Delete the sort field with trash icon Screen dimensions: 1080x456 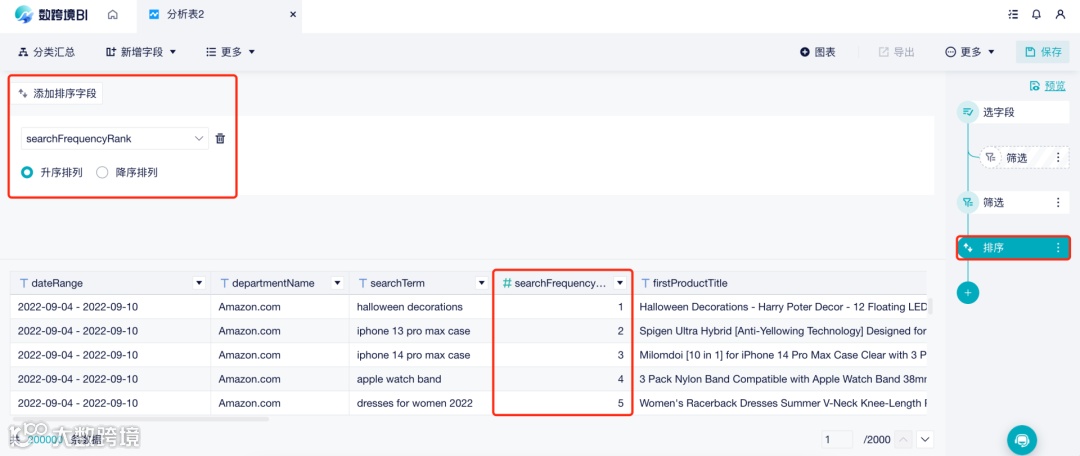tap(220, 138)
